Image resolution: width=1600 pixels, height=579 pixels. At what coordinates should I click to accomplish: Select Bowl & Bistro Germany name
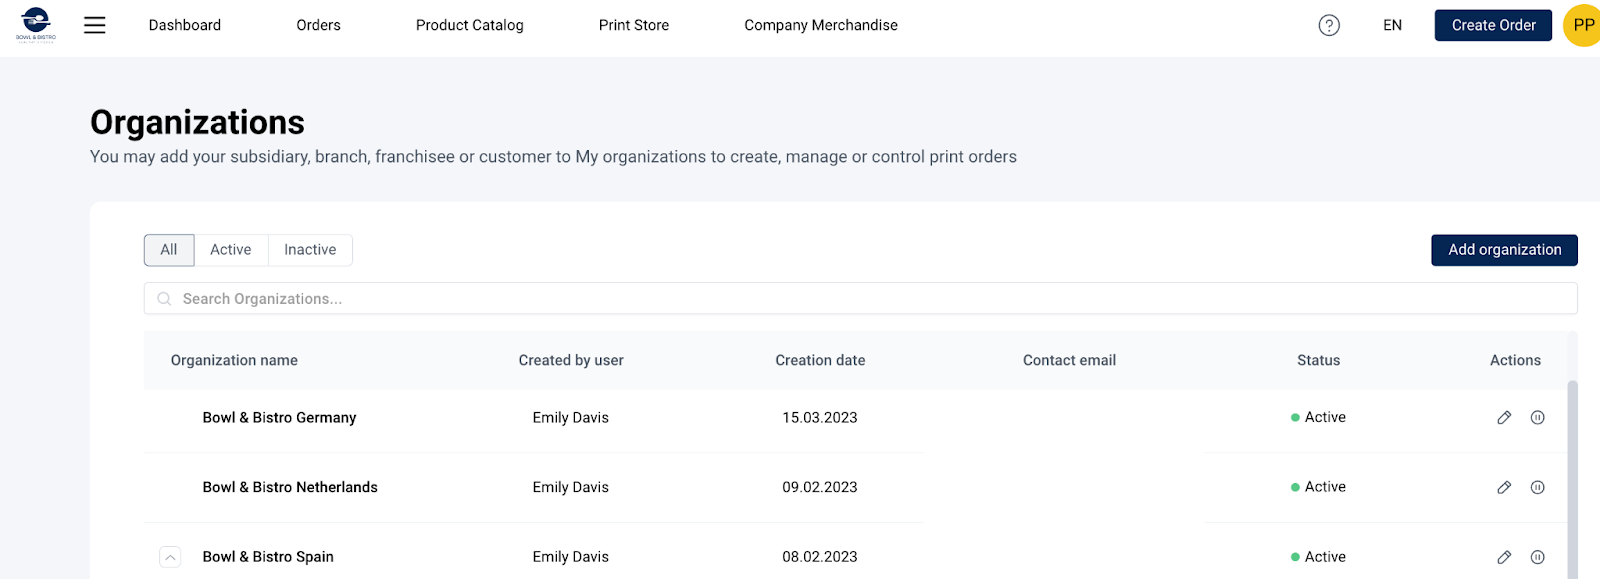[279, 418]
